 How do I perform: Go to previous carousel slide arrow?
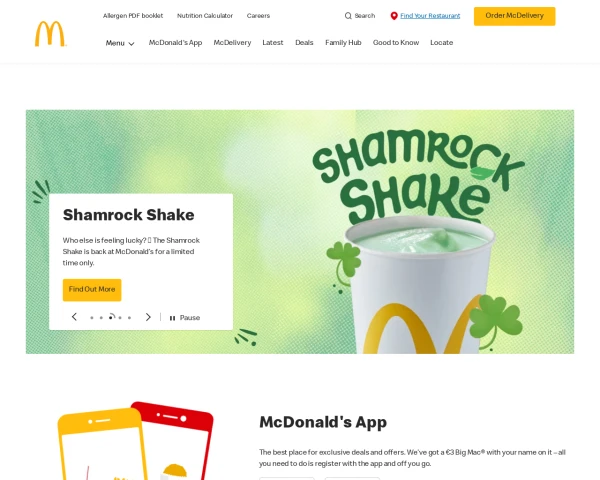point(74,317)
